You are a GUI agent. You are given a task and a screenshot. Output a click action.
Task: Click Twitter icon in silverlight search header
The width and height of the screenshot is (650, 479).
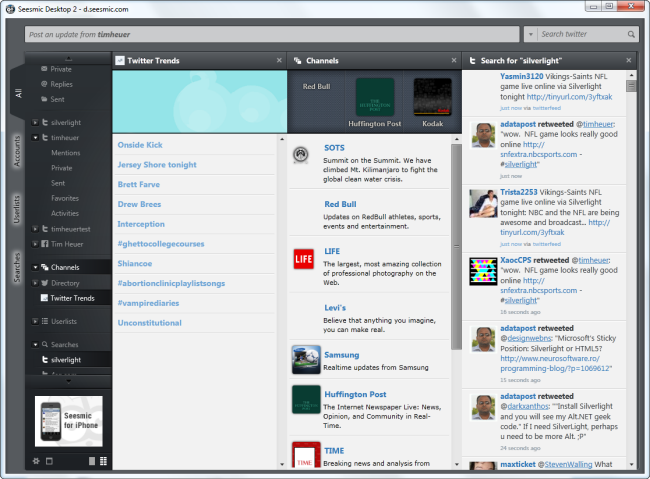[x=472, y=61]
